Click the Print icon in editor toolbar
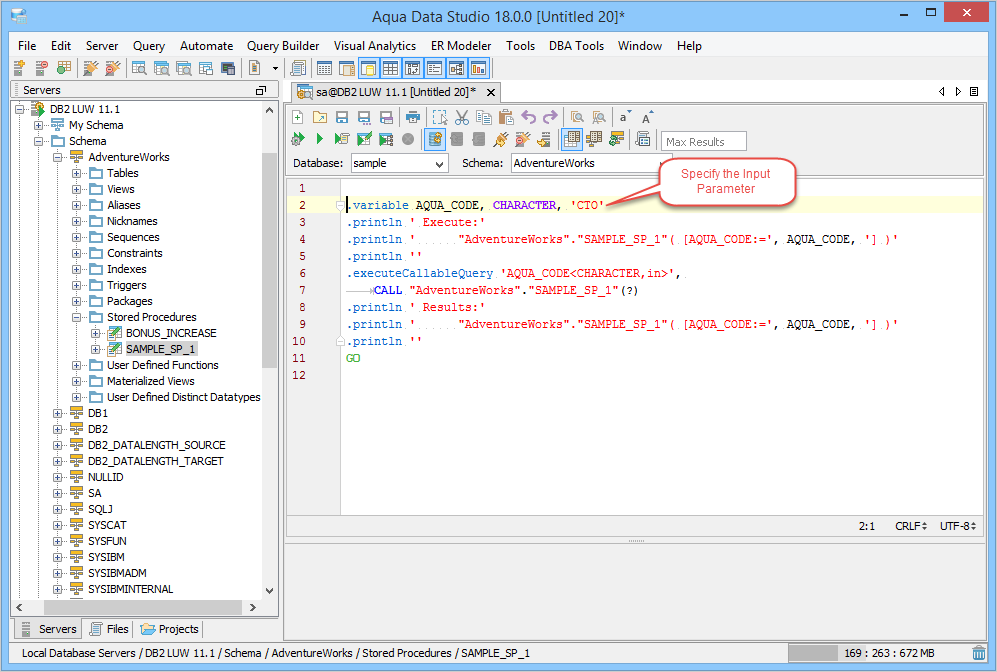 (x=412, y=117)
